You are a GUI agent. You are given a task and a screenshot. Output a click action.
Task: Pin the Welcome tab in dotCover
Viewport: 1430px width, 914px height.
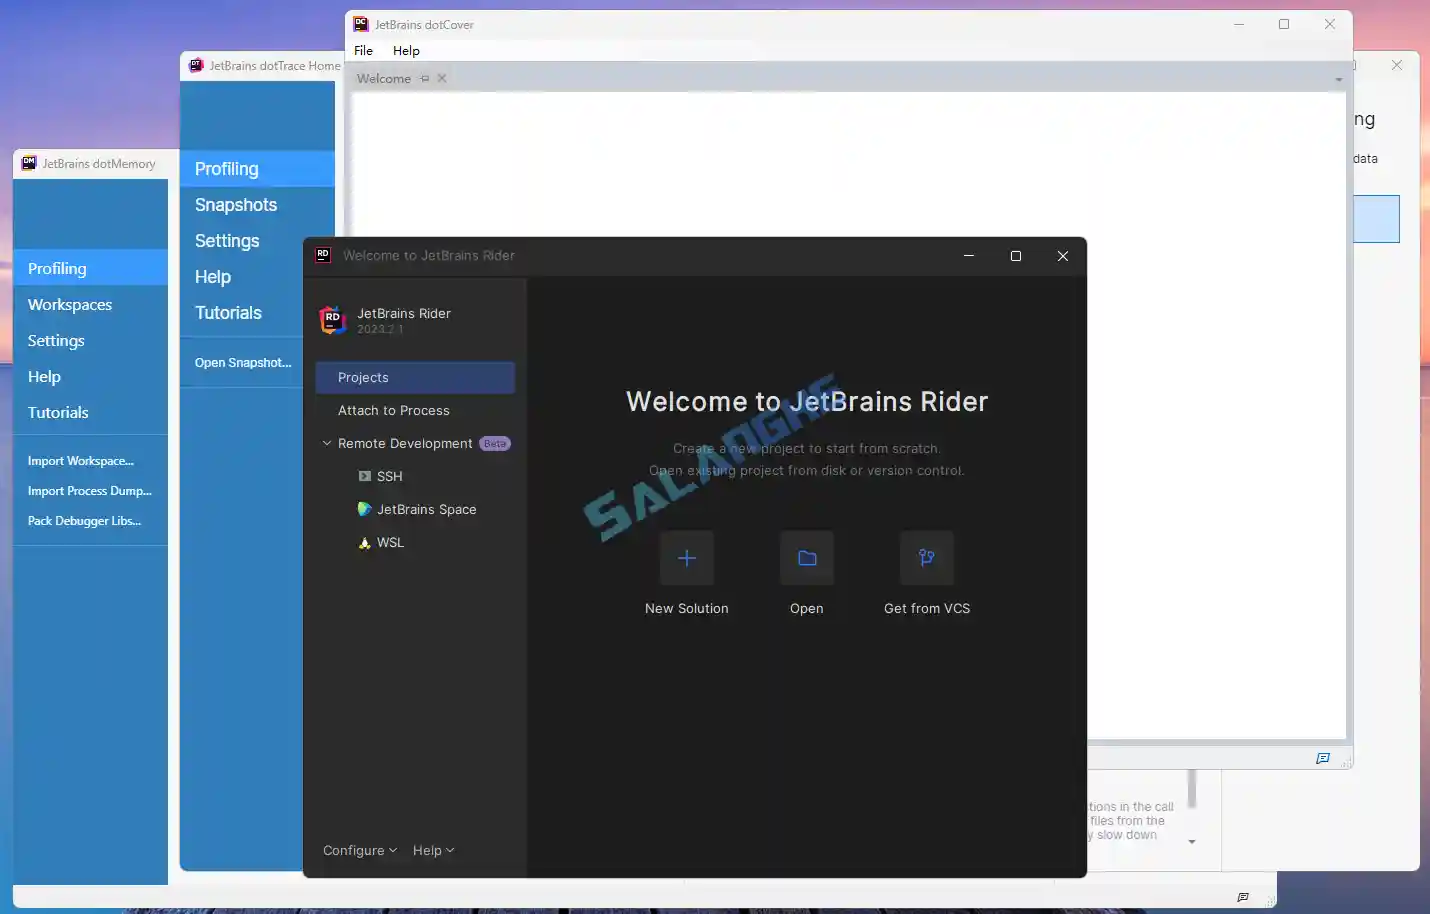pos(425,78)
